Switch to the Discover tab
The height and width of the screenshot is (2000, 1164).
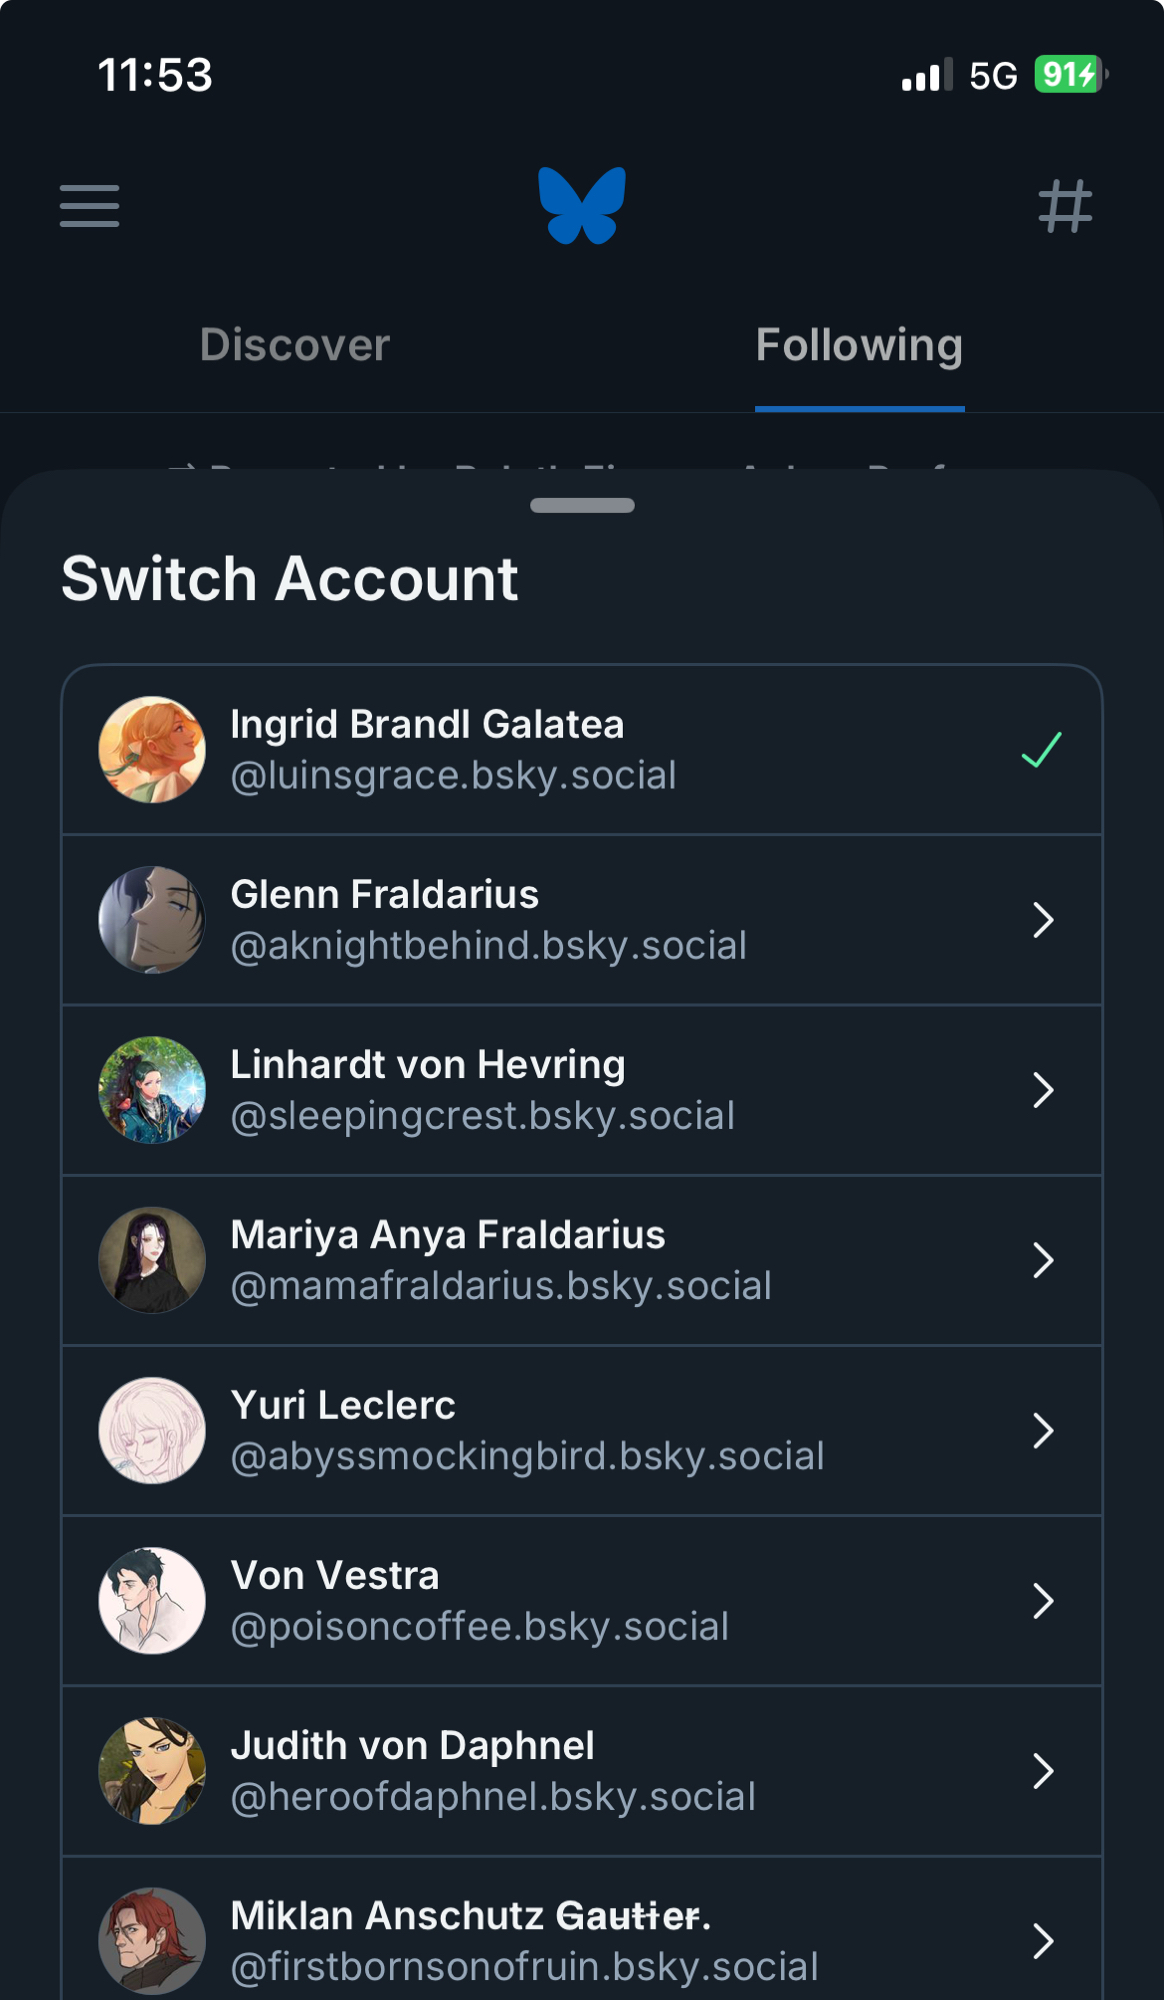tap(294, 345)
